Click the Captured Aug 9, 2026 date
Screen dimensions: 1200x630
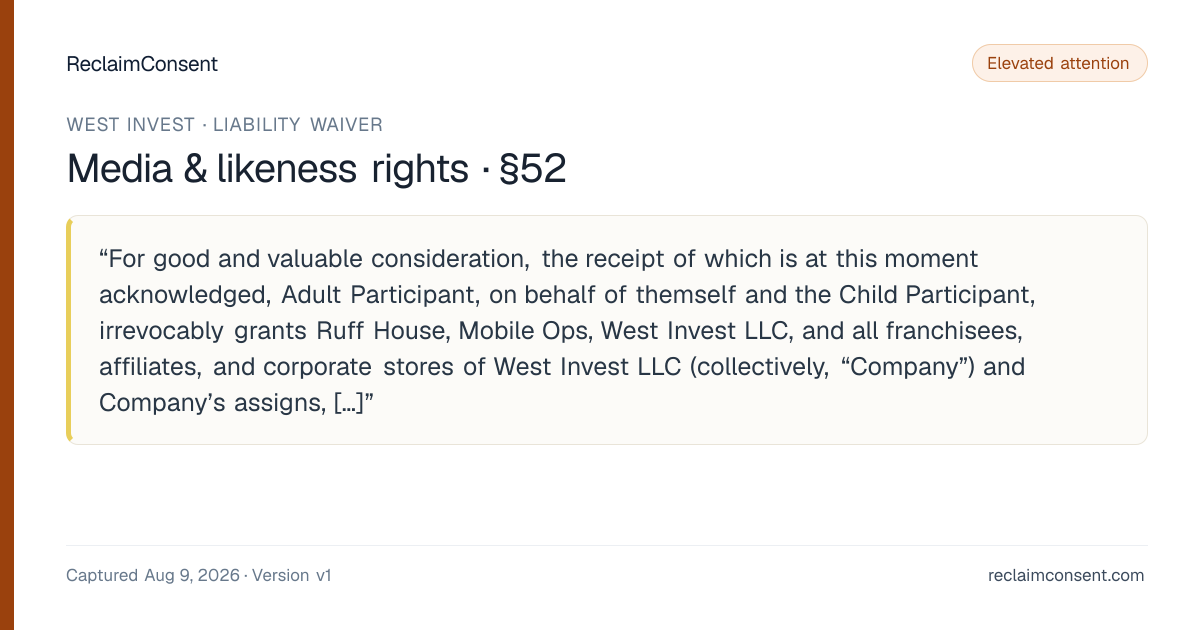pyautogui.click(x=153, y=575)
